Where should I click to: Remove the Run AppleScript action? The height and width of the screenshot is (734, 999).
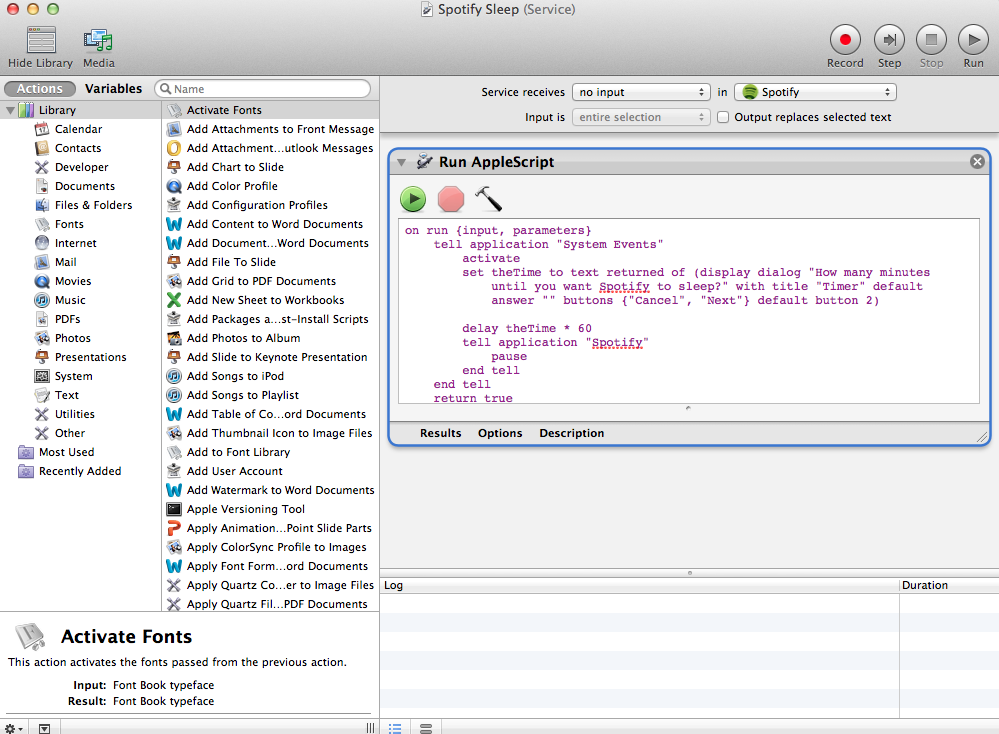pos(977,162)
